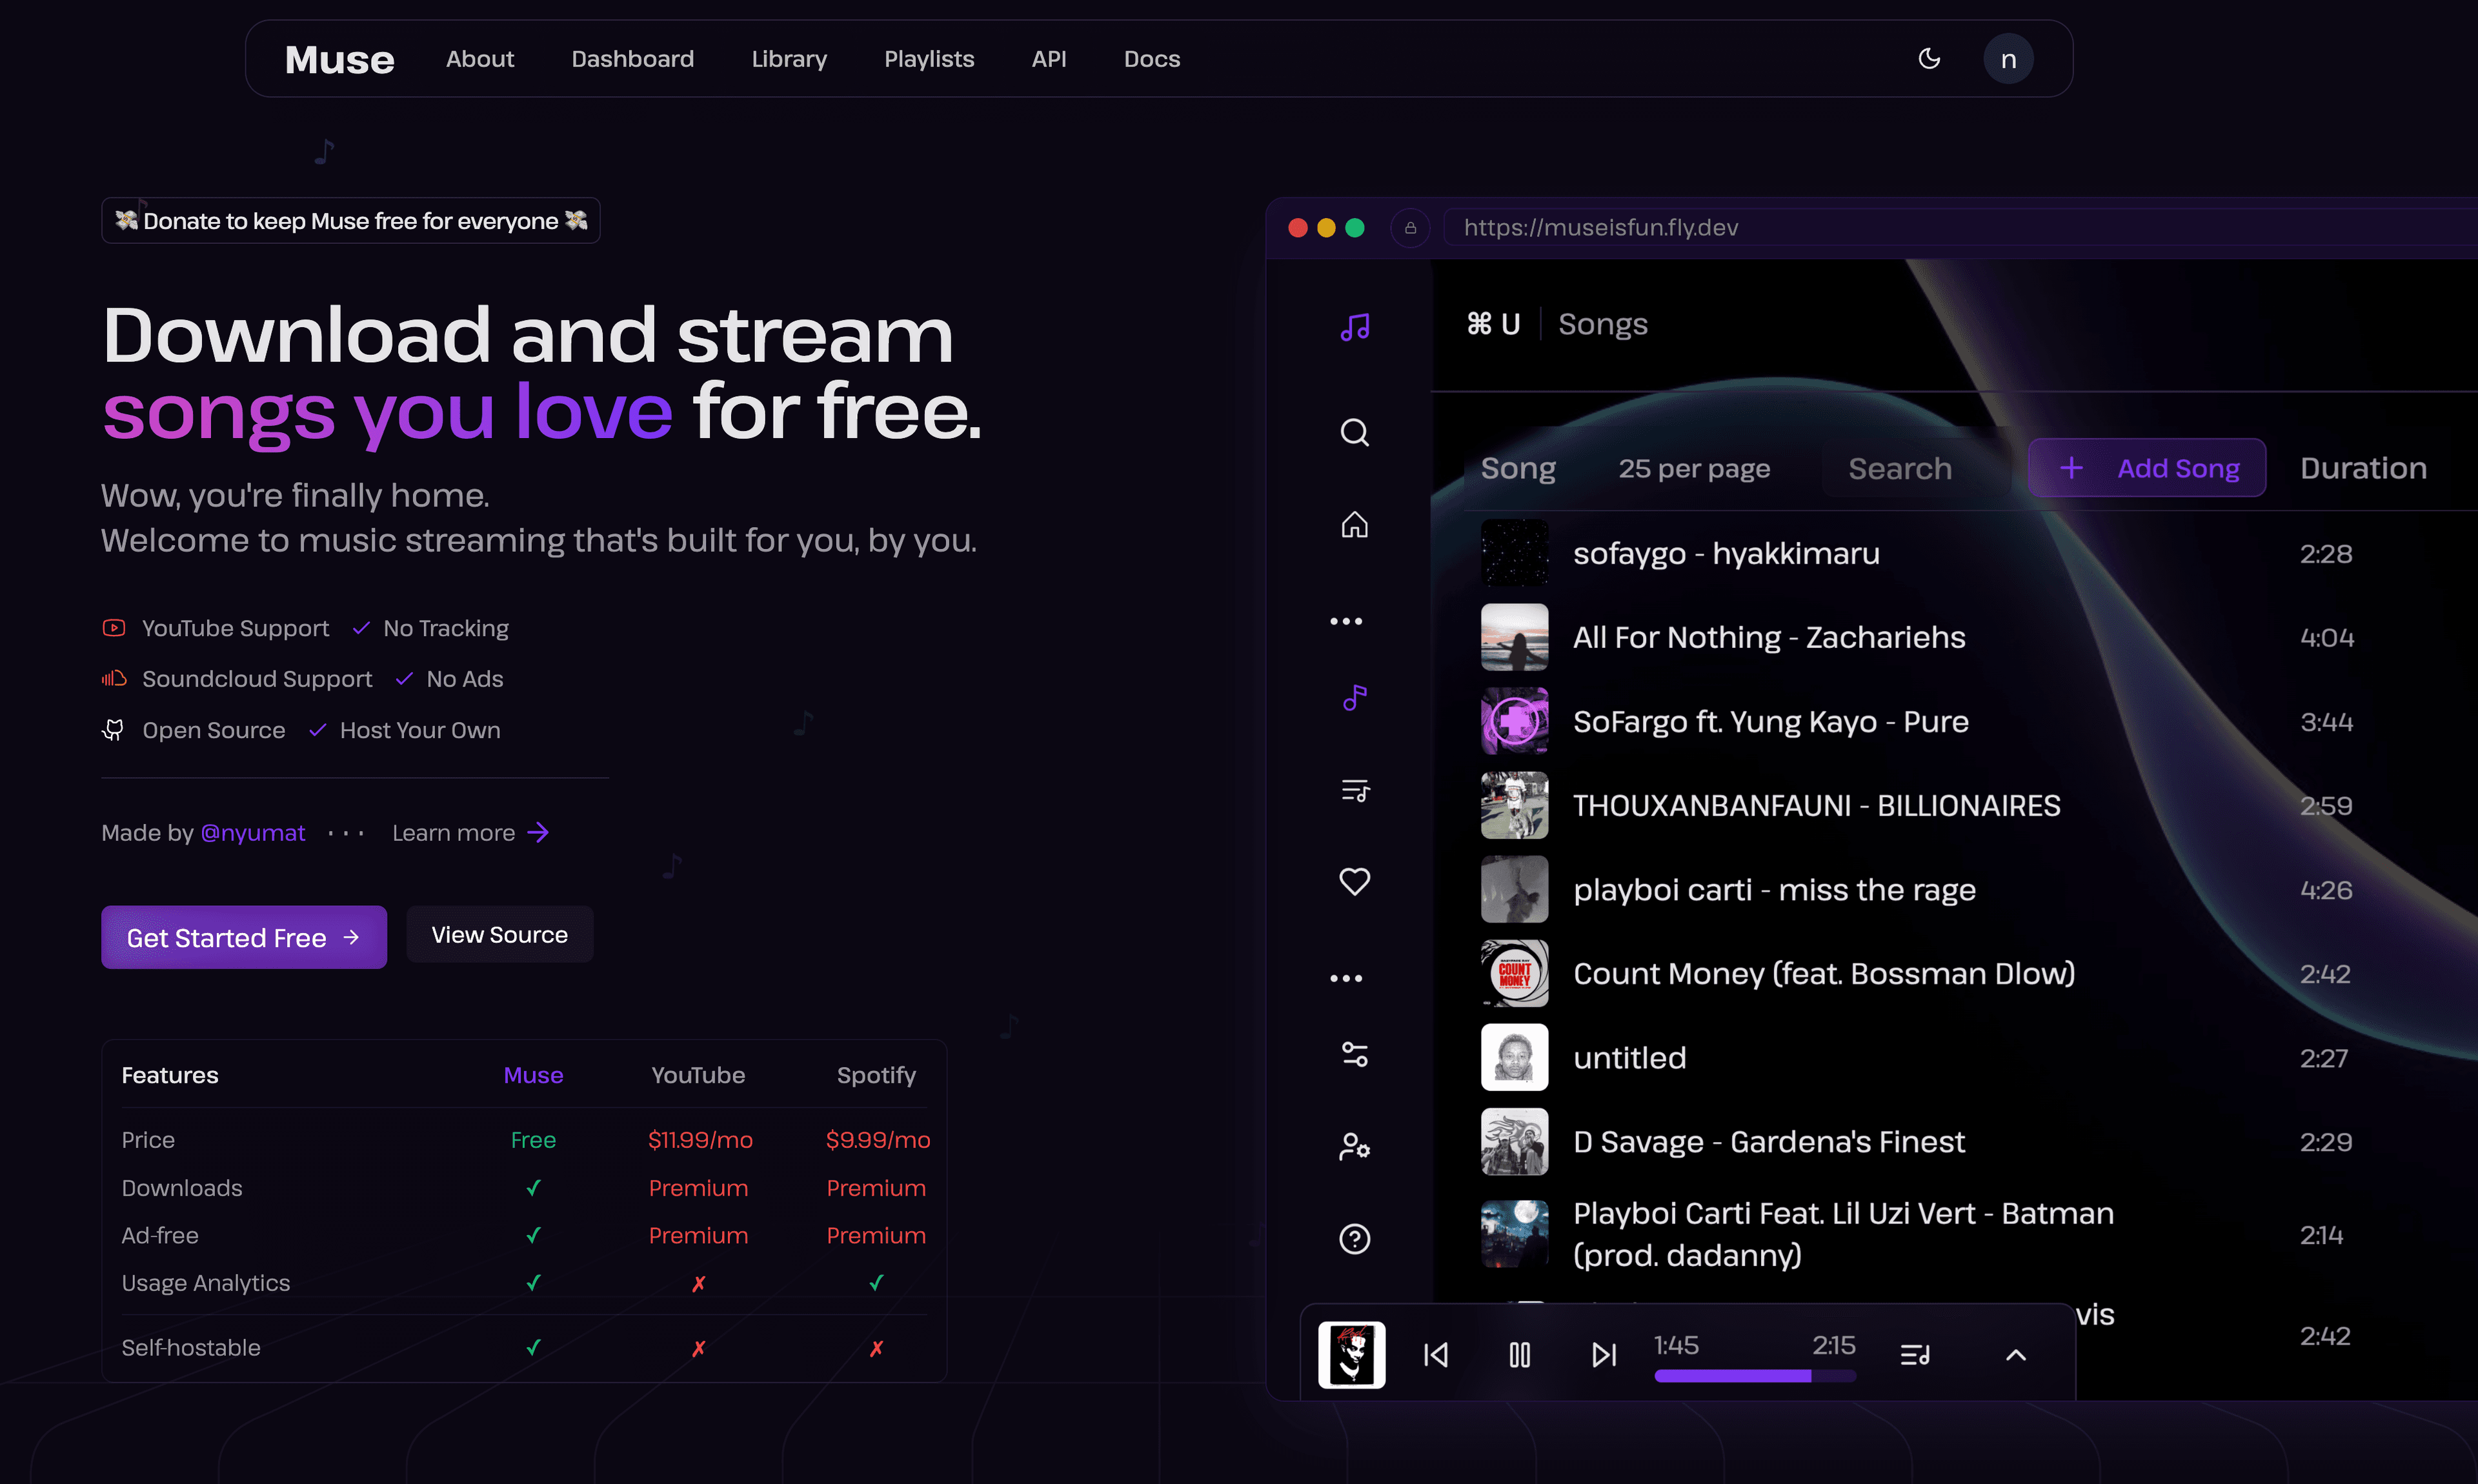Select the Playboi Carti Batman song

[x=1843, y=1234]
